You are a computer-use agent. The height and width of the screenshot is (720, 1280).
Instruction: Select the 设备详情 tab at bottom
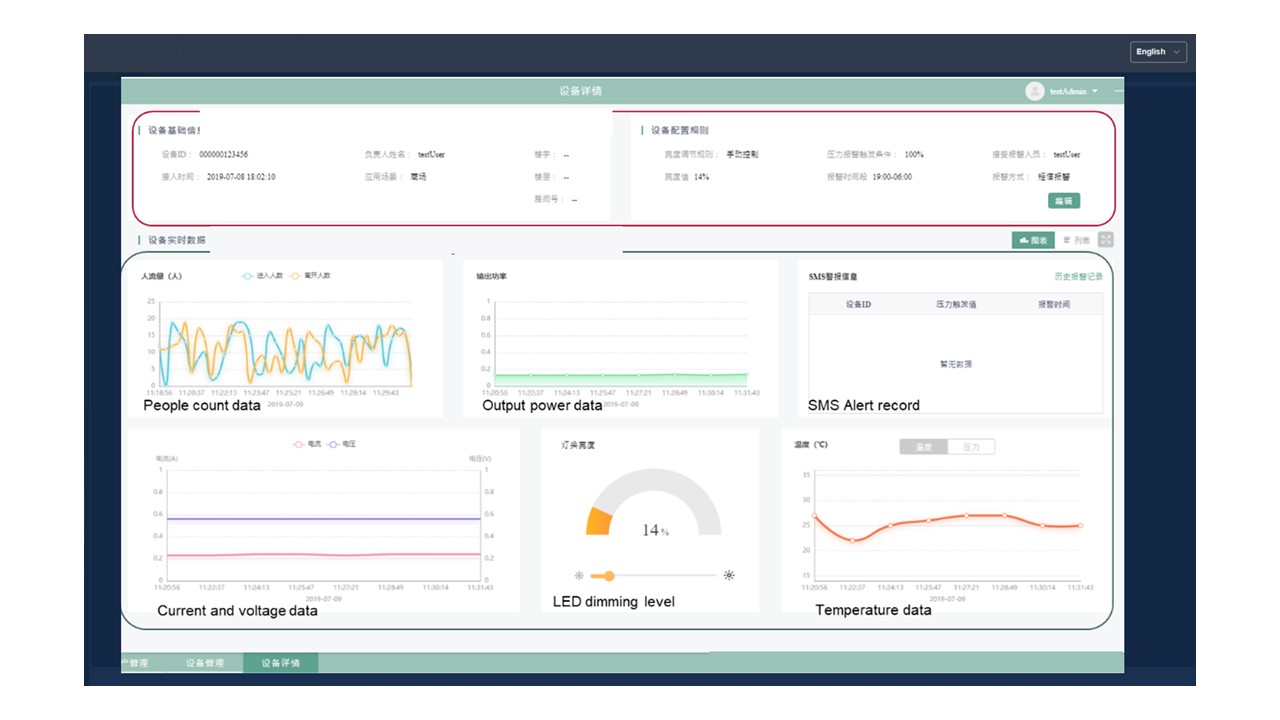pyautogui.click(x=283, y=662)
